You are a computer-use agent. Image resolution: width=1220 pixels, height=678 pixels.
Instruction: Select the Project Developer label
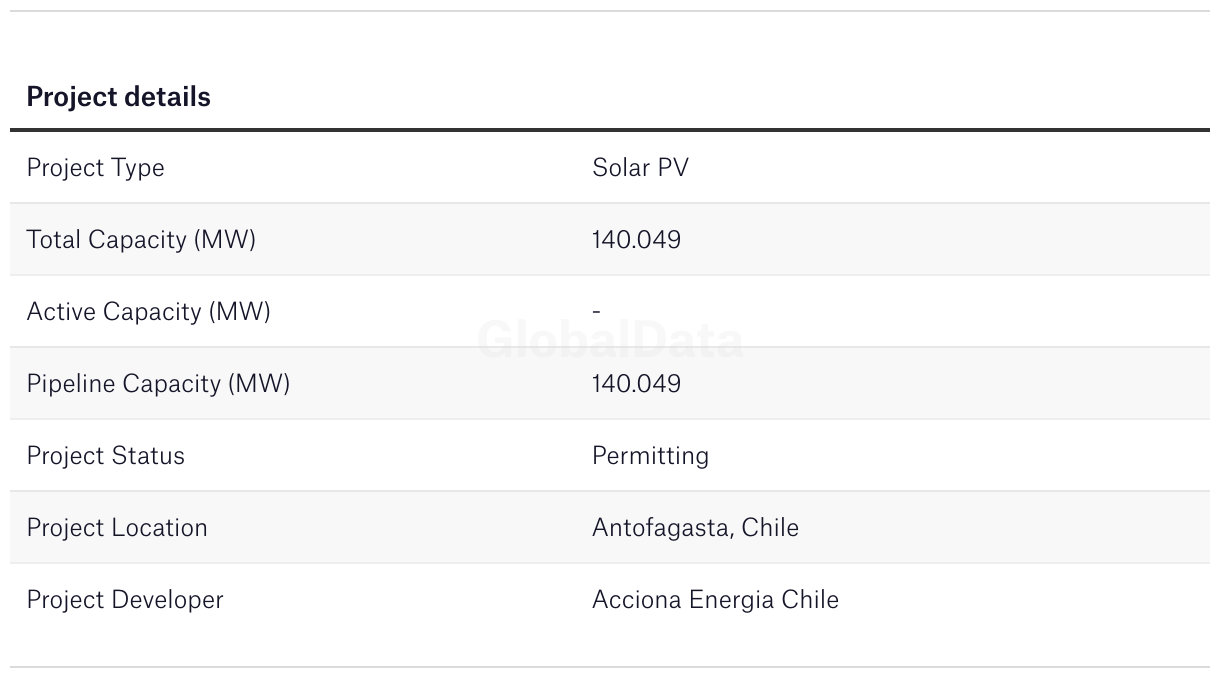125,600
